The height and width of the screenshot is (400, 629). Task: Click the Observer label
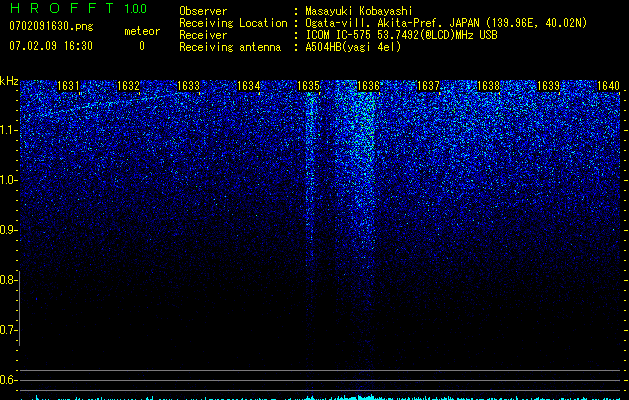click(x=203, y=11)
